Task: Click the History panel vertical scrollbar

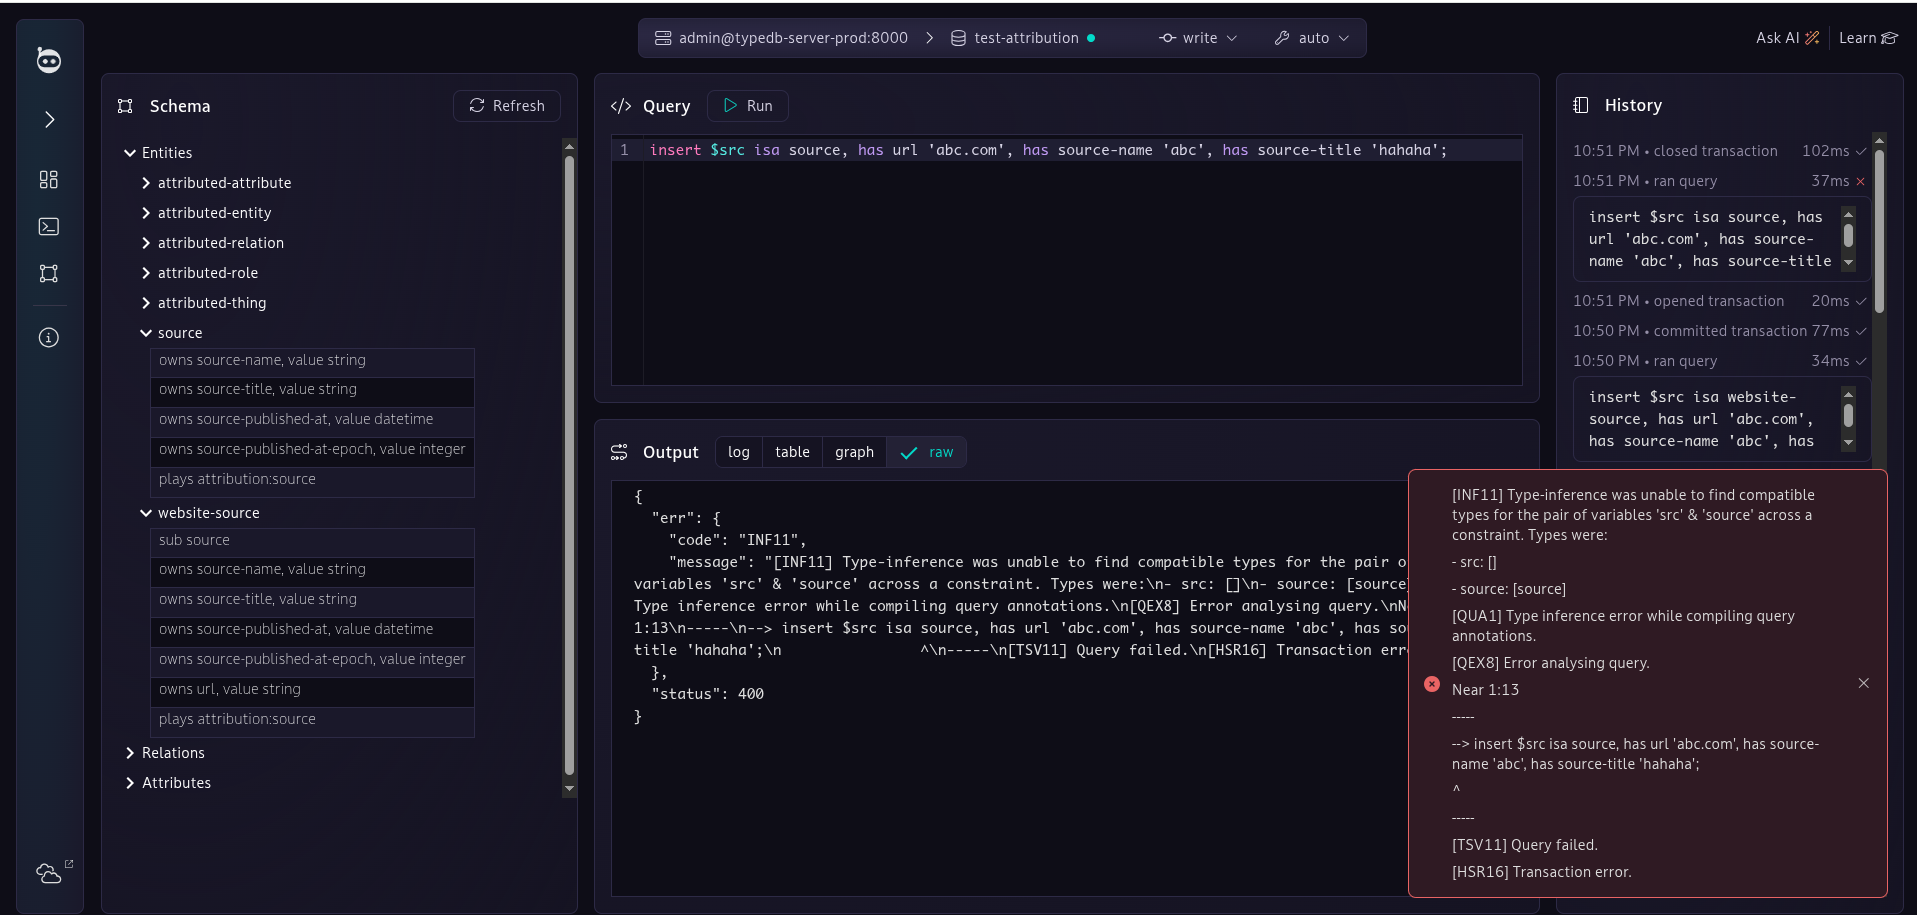Action: click(x=1879, y=230)
